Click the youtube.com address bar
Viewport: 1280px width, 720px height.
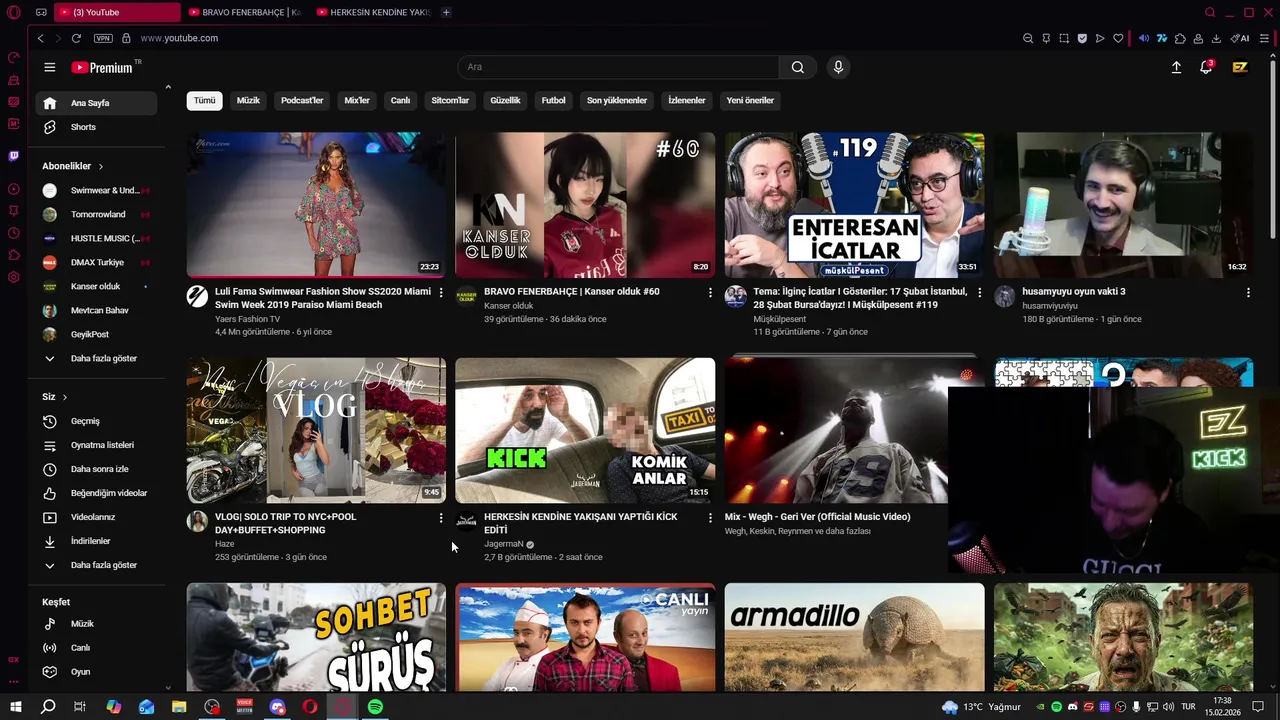[179, 38]
